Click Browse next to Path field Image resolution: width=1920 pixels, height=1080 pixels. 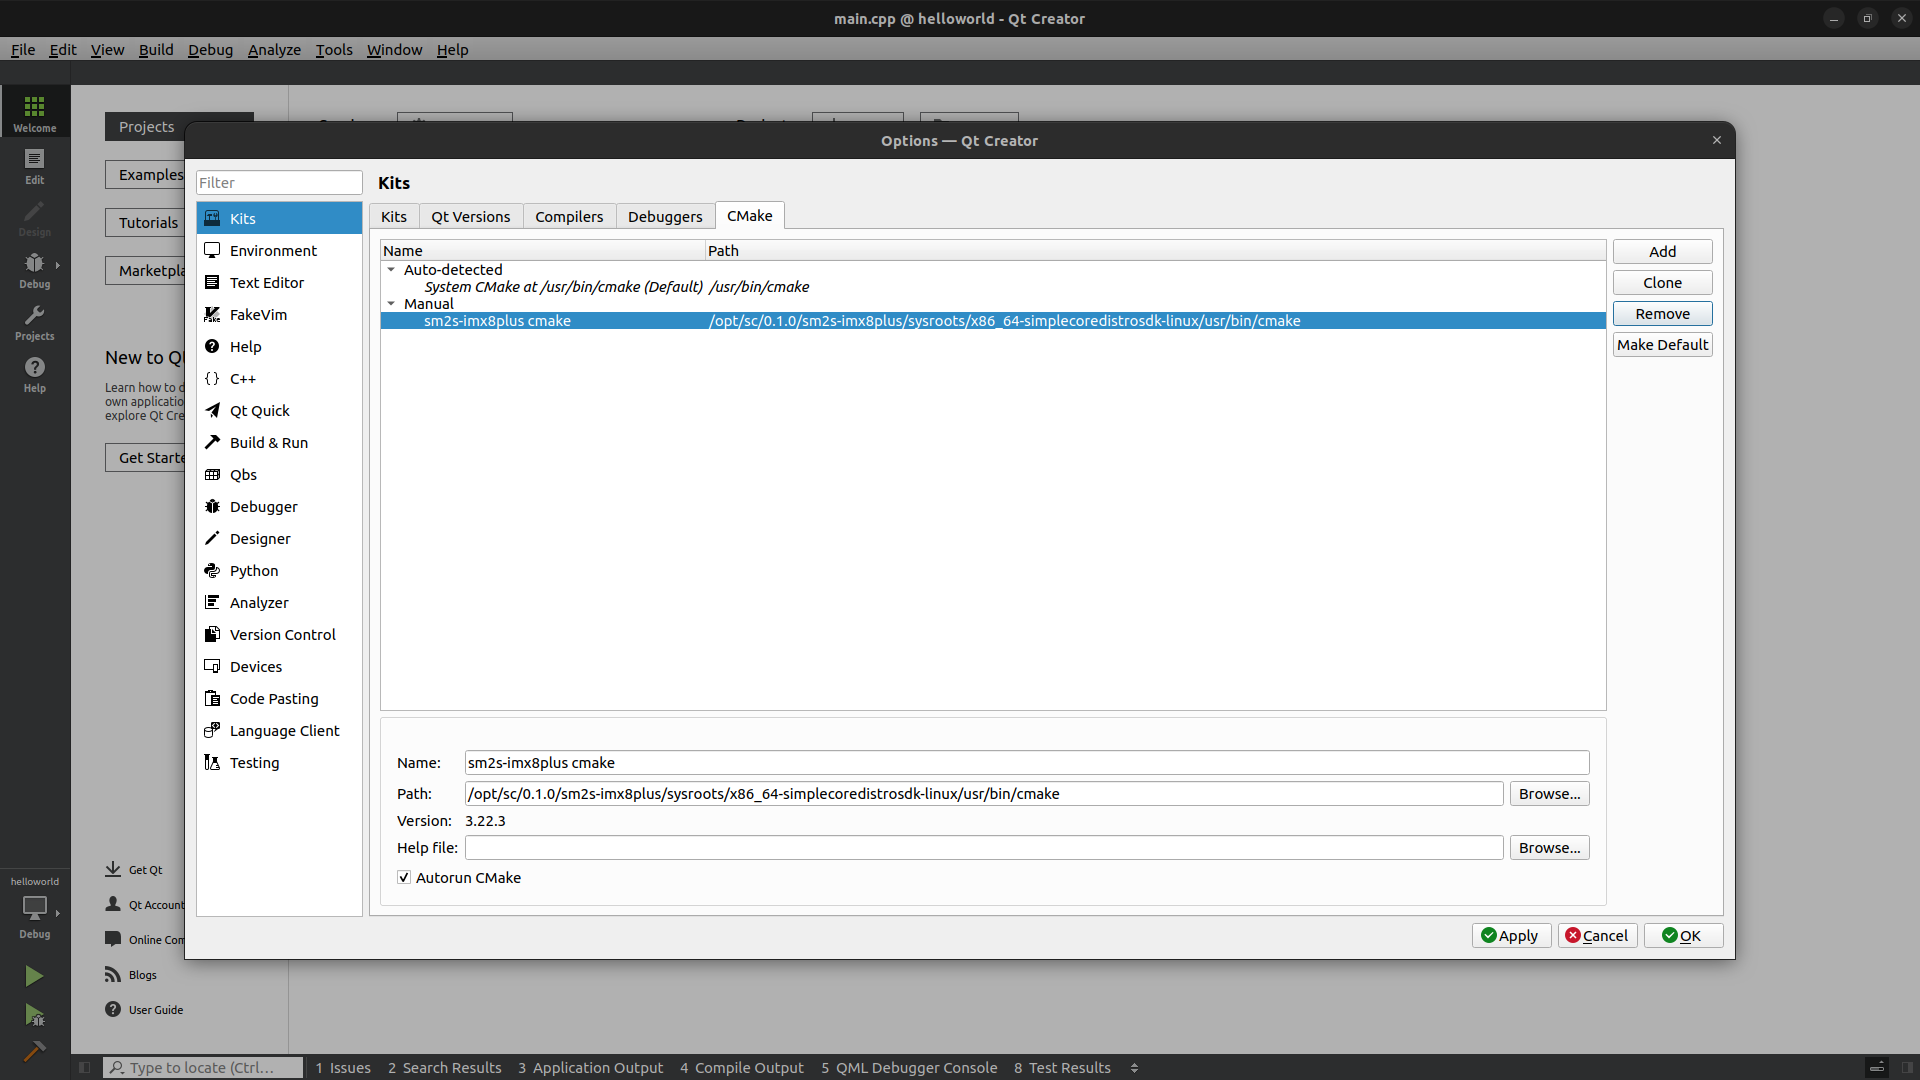point(1549,794)
